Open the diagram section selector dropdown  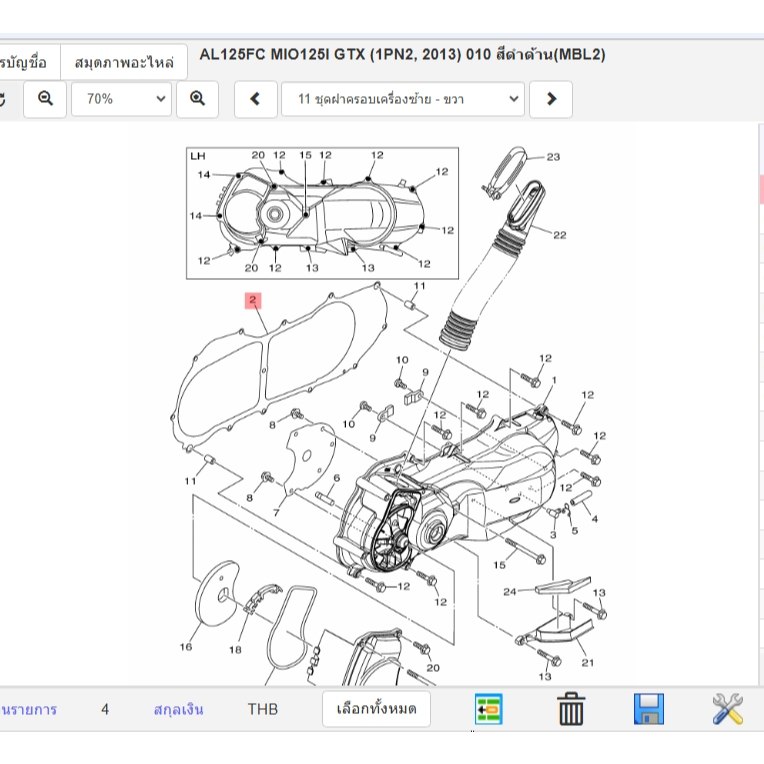(x=403, y=99)
